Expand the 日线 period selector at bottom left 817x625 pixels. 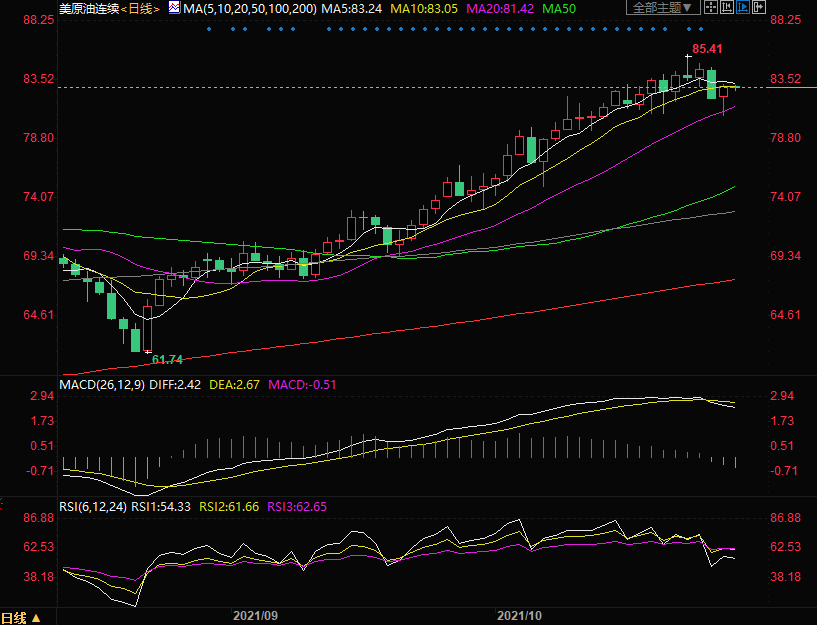[20, 617]
